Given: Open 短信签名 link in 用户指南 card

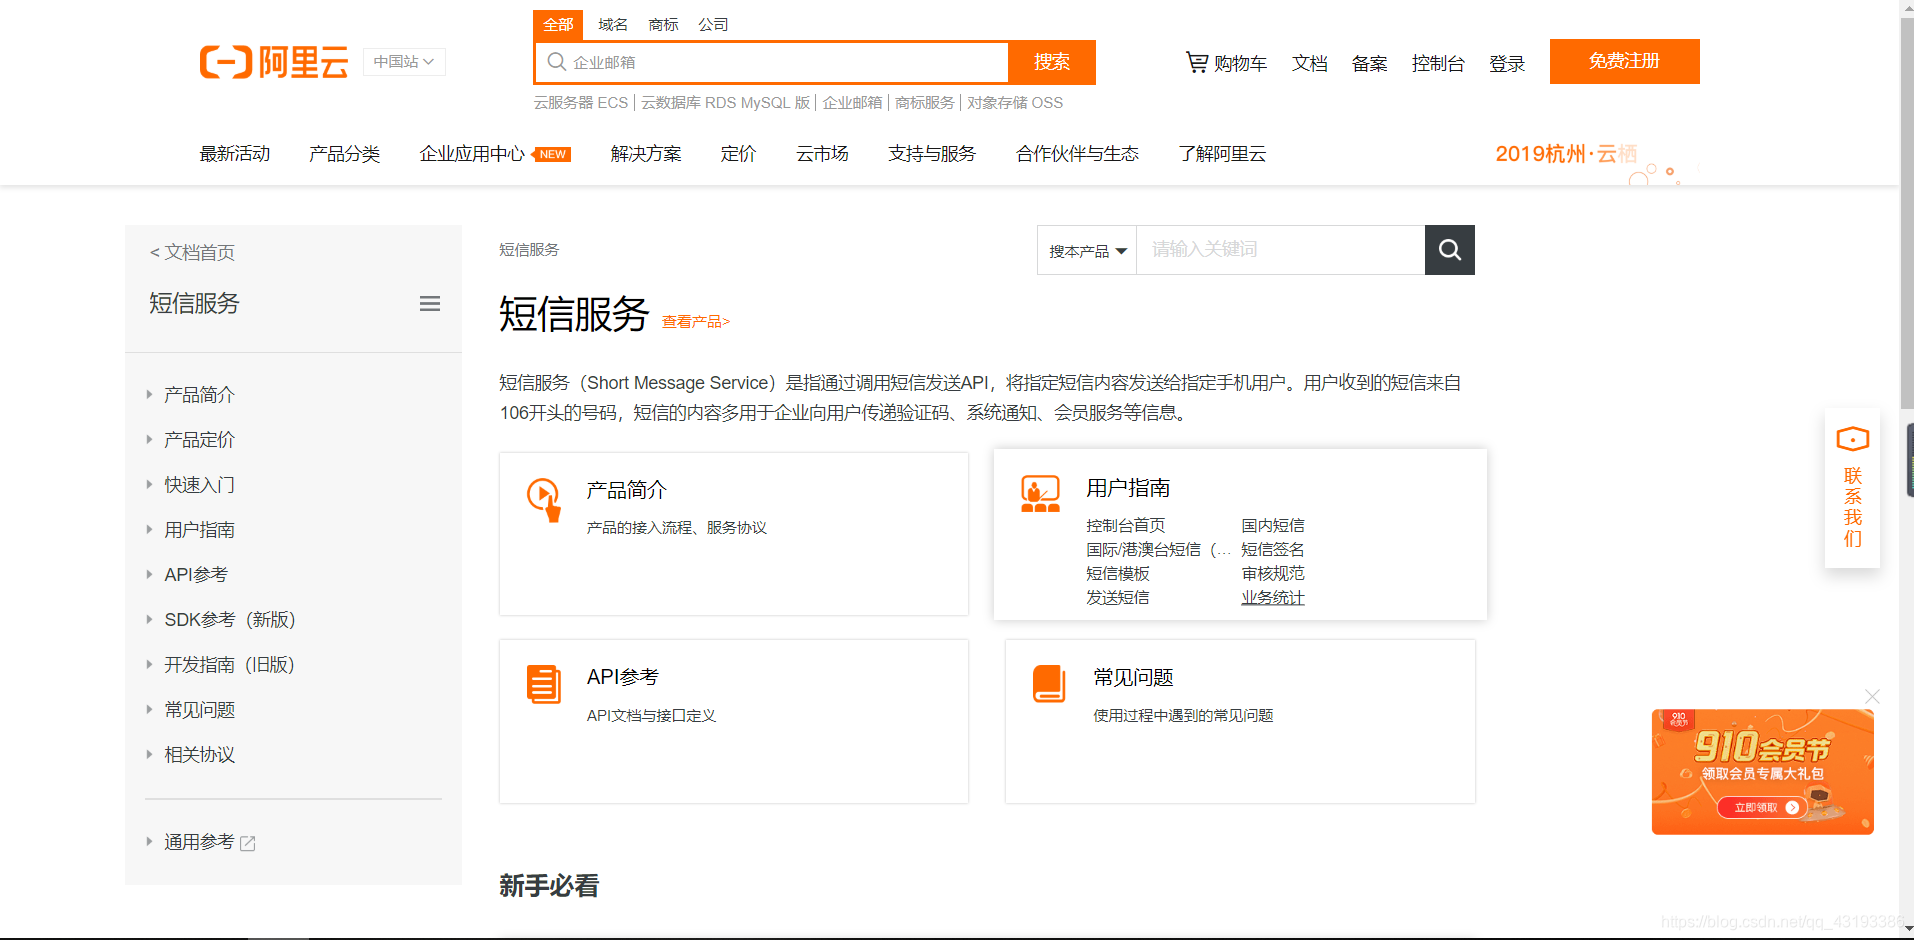Looking at the screenshot, I should (x=1273, y=550).
